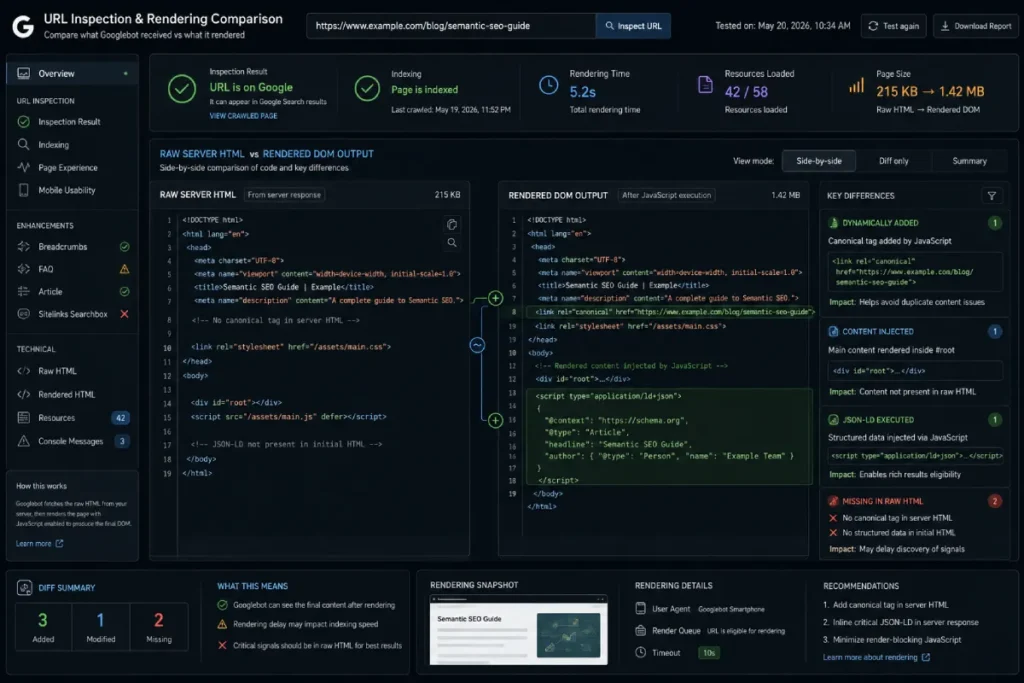Click the 3 Added counter
This screenshot has height=683, width=1024.
(43, 626)
